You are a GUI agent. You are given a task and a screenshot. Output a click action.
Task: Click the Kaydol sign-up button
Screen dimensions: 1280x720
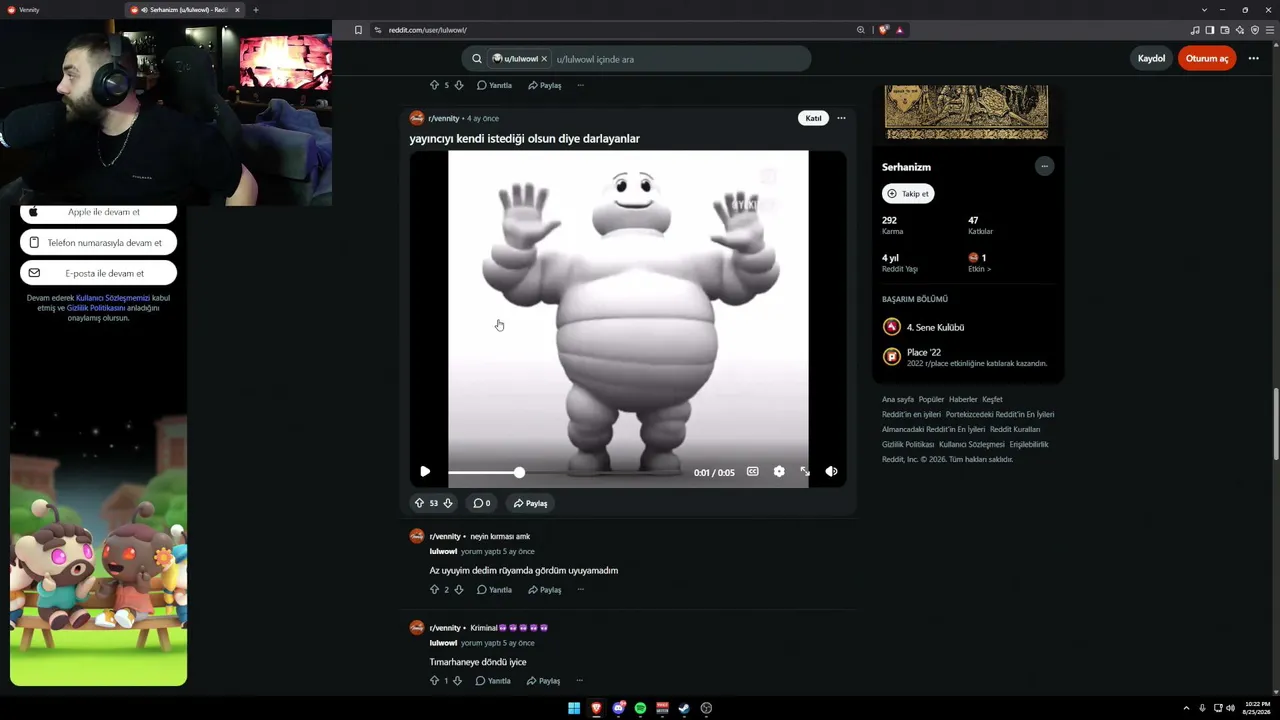point(1151,58)
